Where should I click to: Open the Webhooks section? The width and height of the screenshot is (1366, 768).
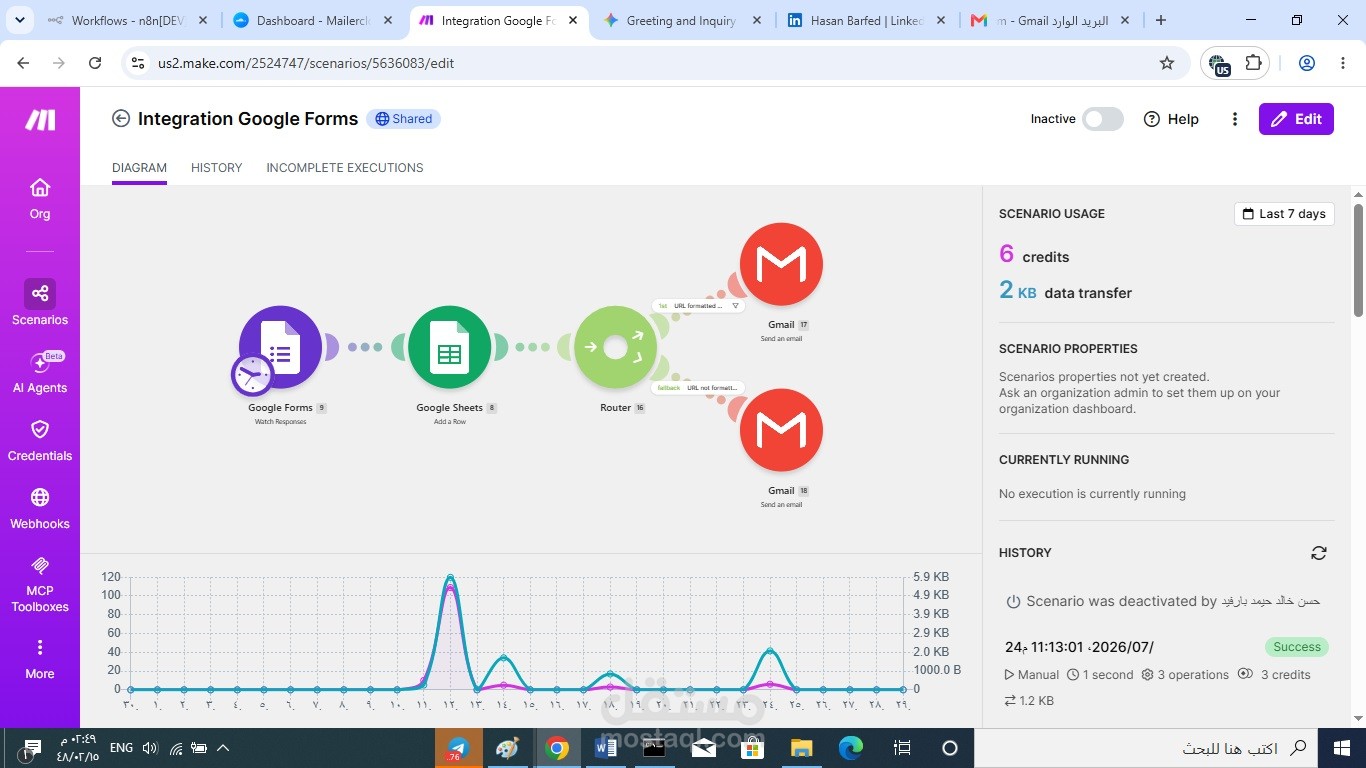pos(40,508)
